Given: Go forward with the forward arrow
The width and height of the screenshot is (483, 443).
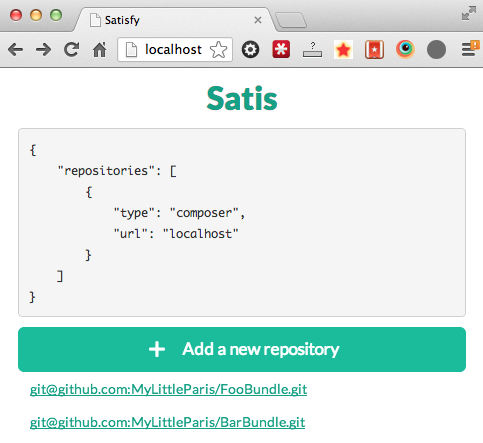Looking at the screenshot, I should (x=43, y=50).
